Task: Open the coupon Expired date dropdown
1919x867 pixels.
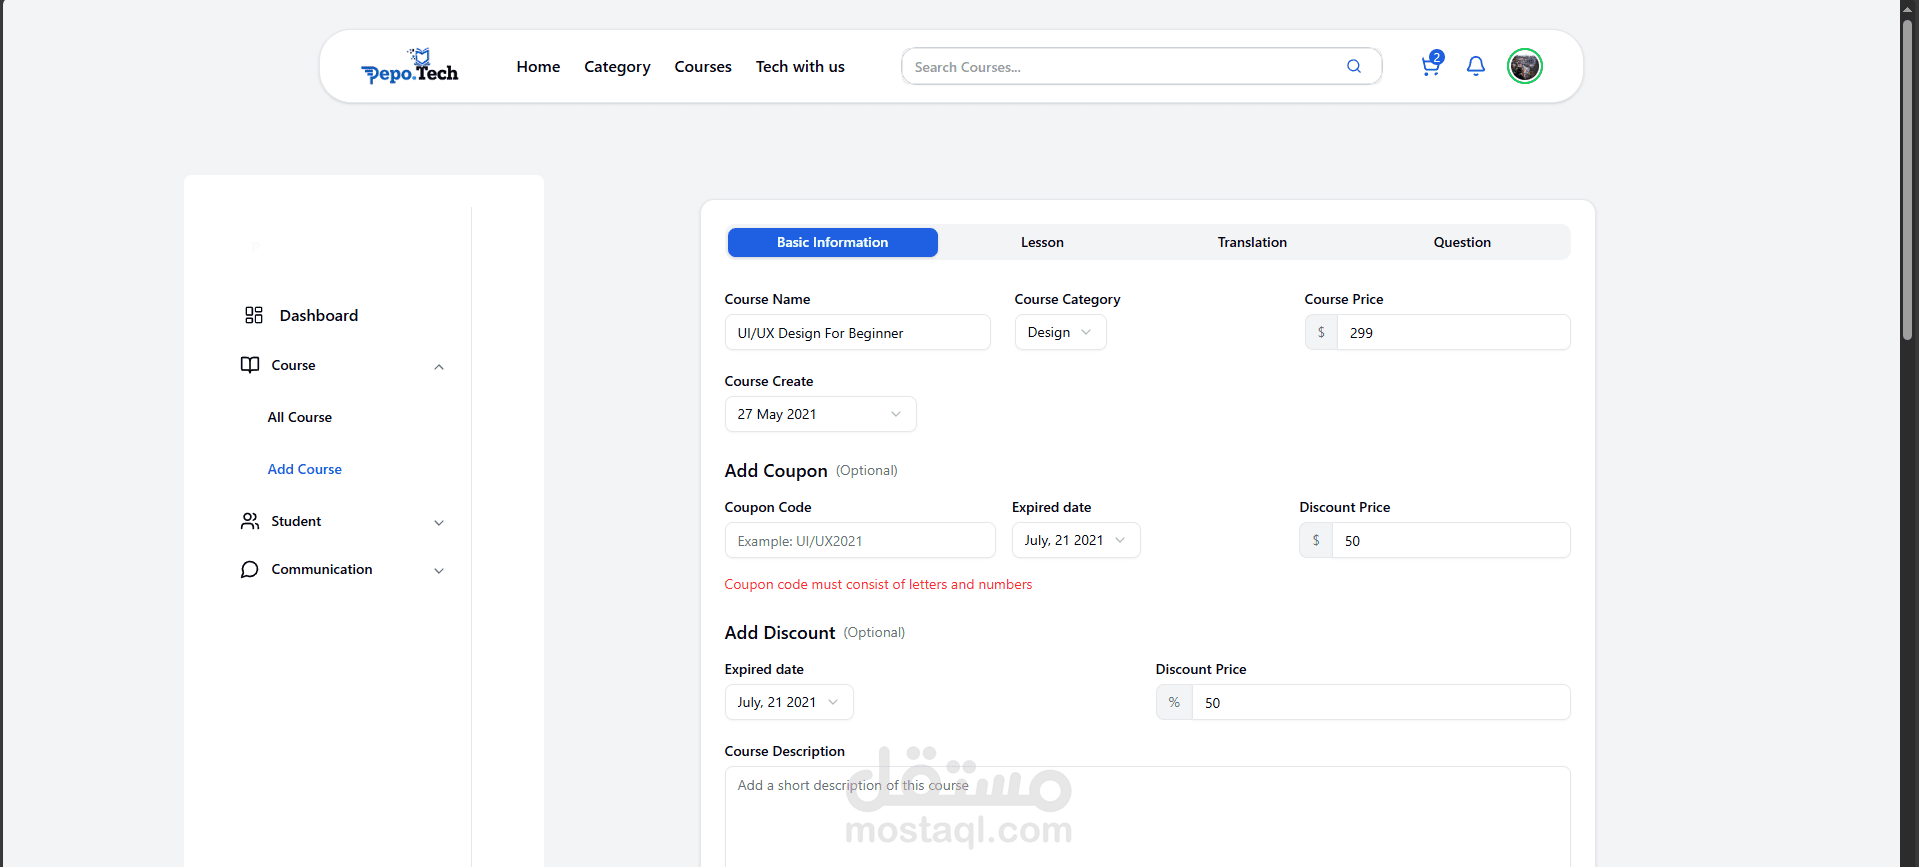Action: pos(1075,541)
